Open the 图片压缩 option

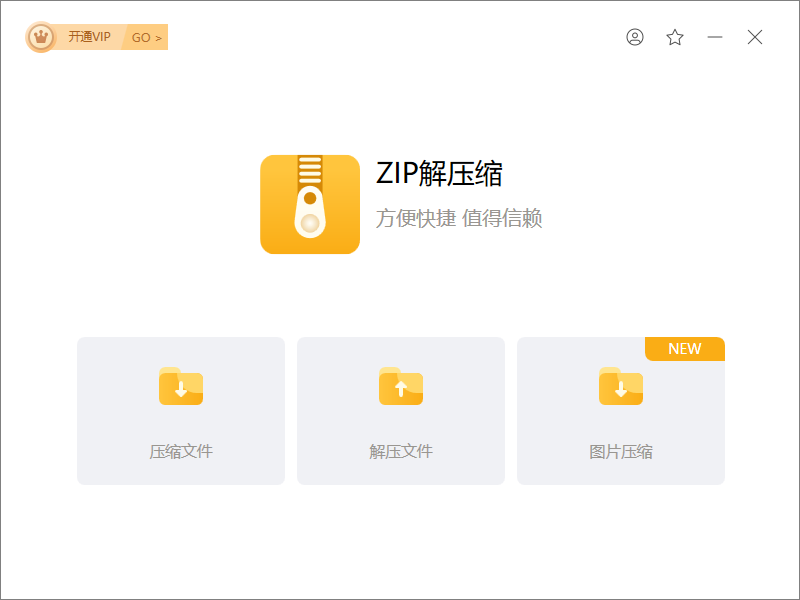(620, 411)
